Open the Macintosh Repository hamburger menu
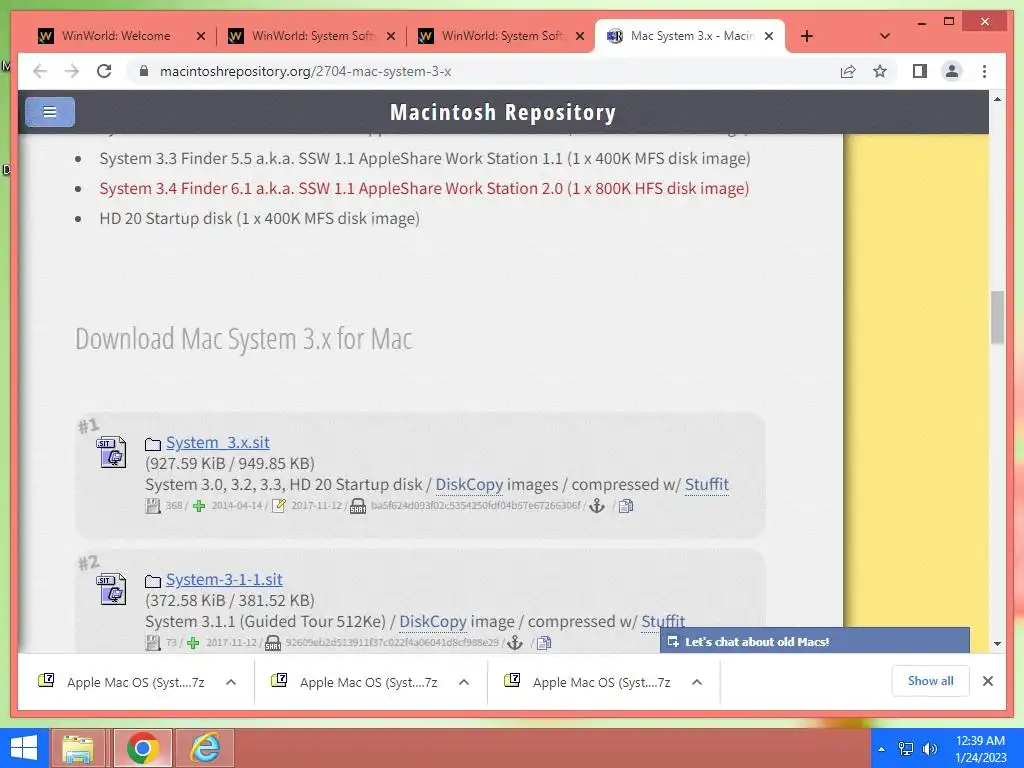Screen dimensions: 1024x768 50,112
